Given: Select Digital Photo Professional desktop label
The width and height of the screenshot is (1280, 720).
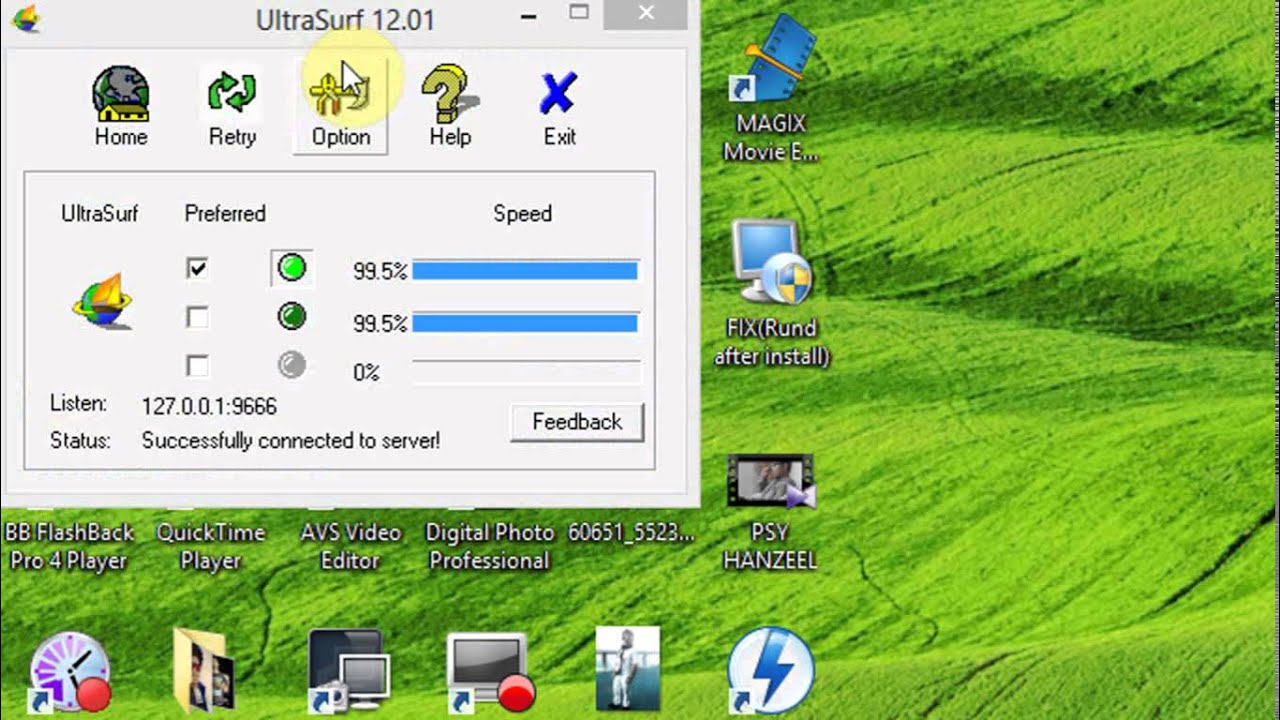Looking at the screenshot, I should [490, 546].
